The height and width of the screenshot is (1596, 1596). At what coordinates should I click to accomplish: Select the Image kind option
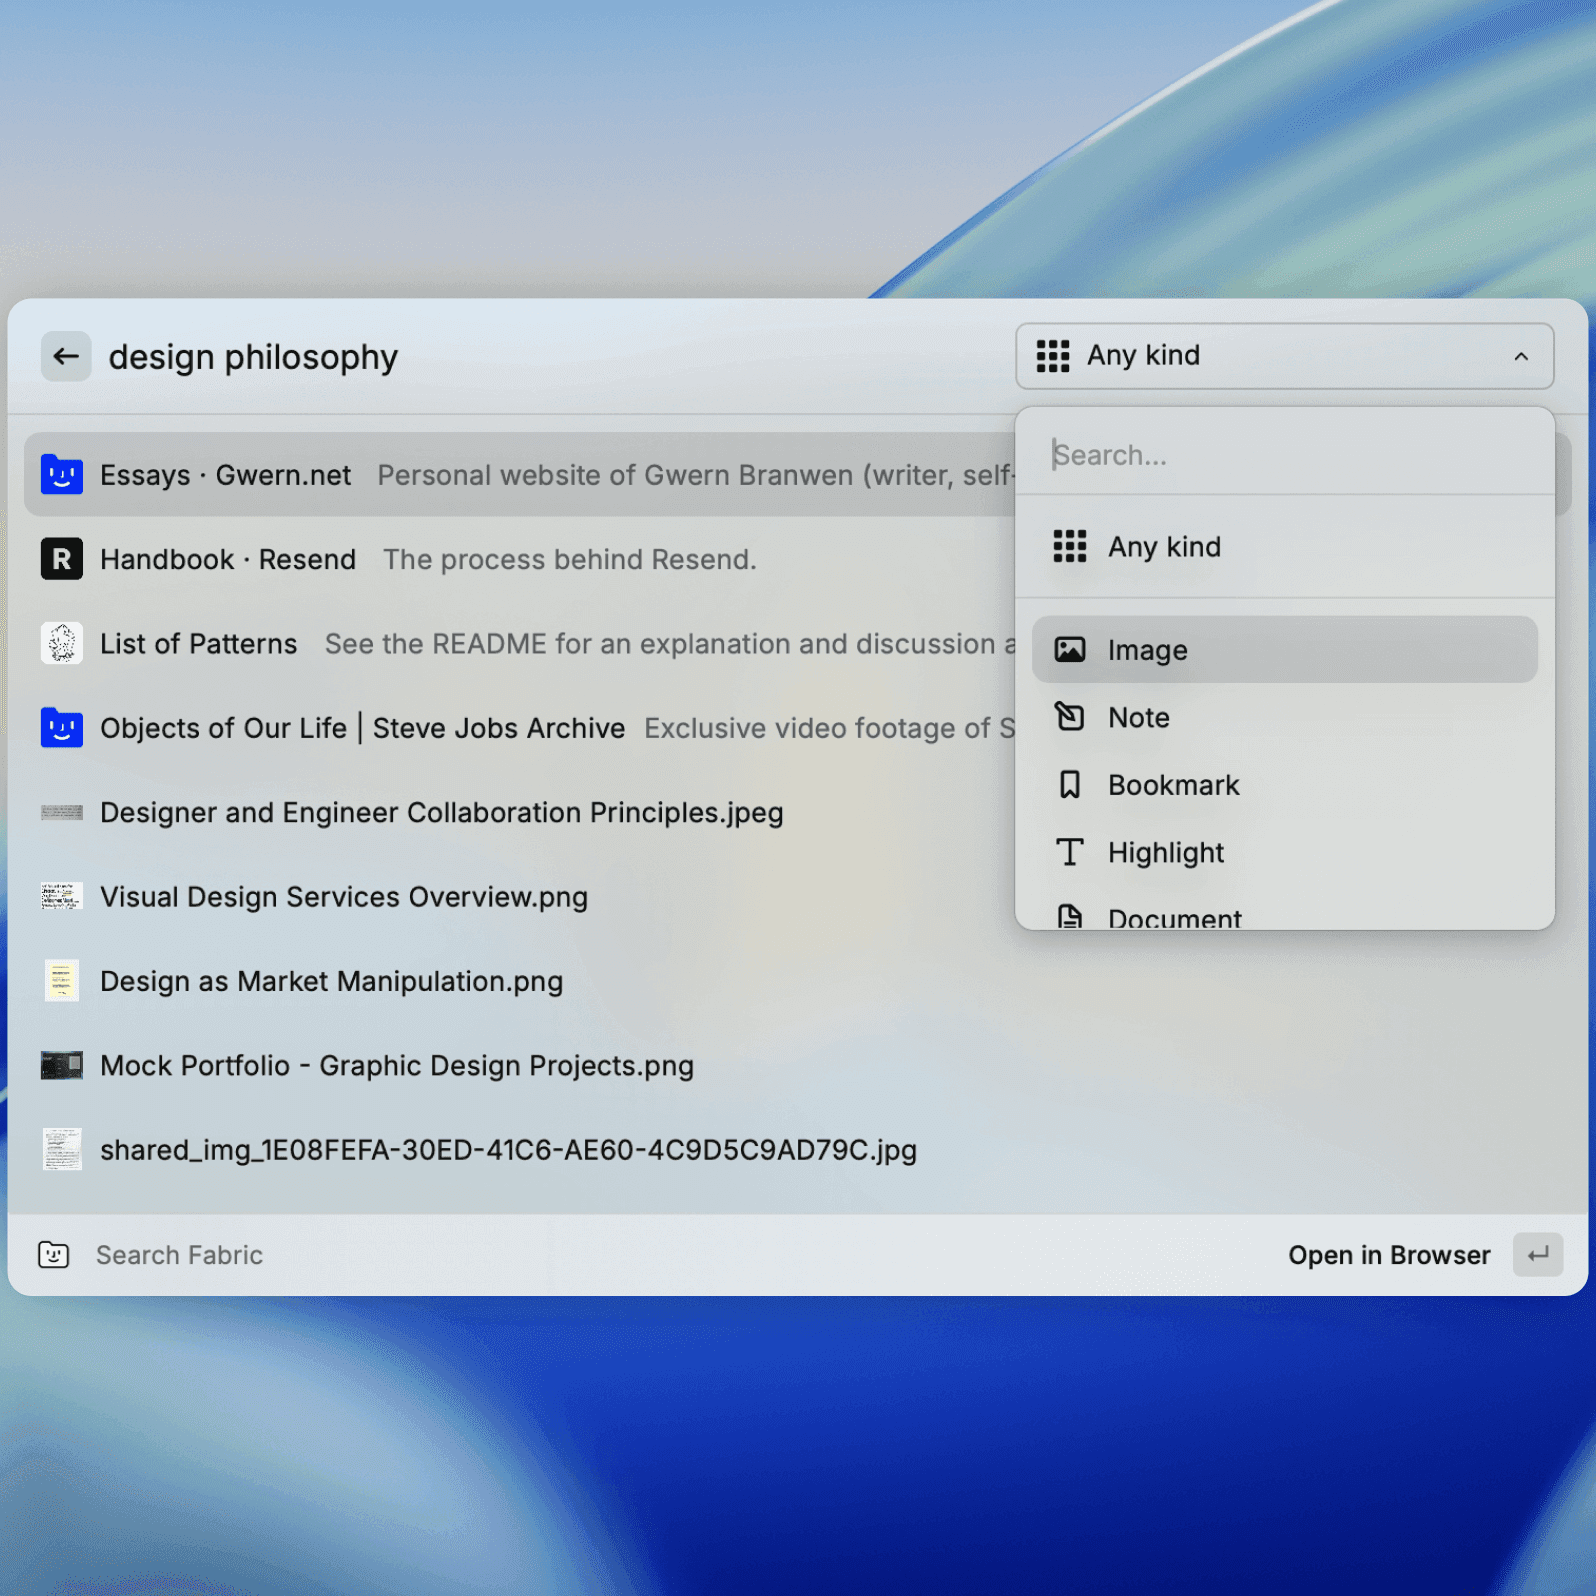[1284, 650]
